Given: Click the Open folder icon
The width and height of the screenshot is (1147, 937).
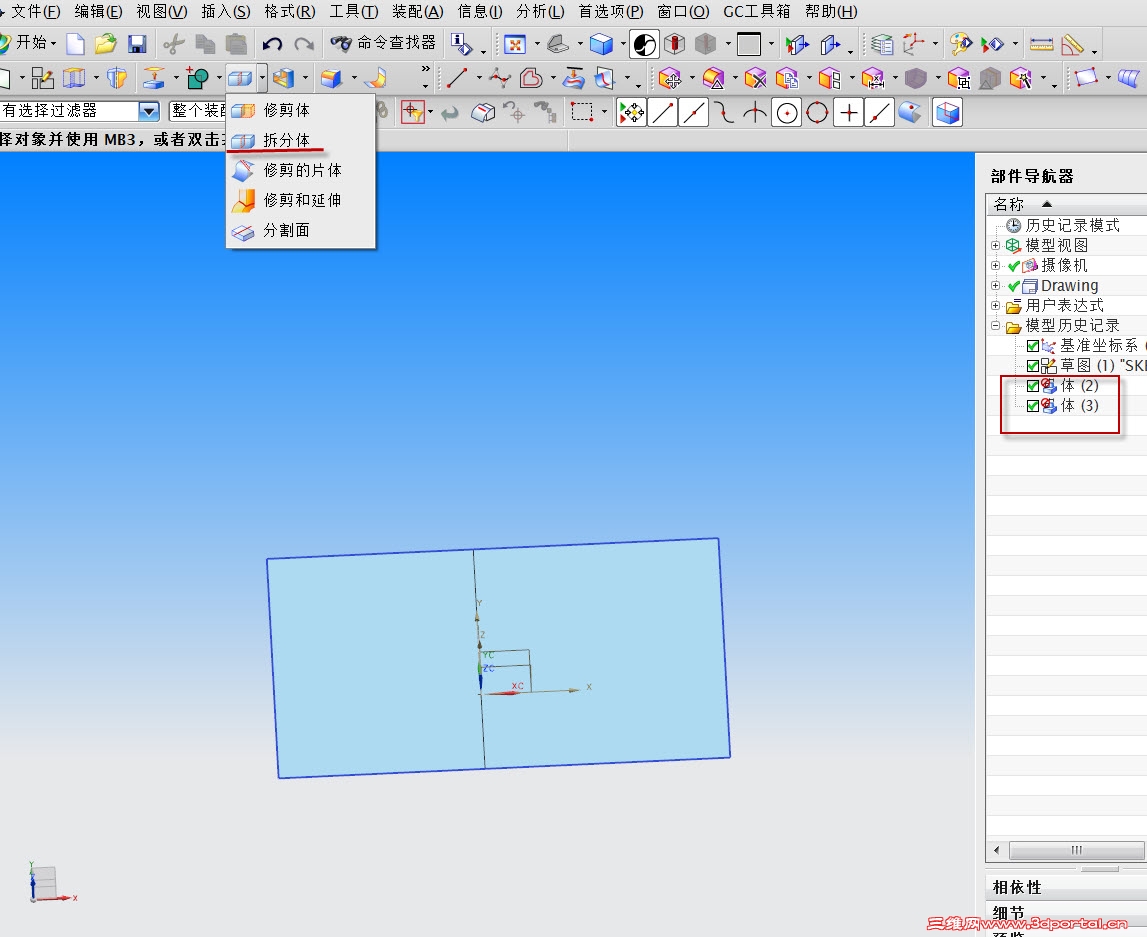Looking at the screenshot, I should click(x=105, y=44).
